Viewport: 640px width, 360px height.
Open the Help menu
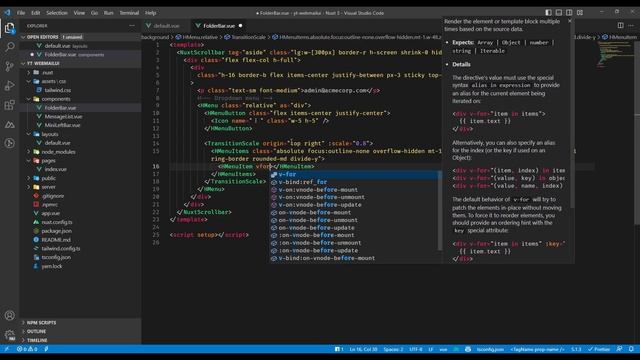tap(151, 13)
